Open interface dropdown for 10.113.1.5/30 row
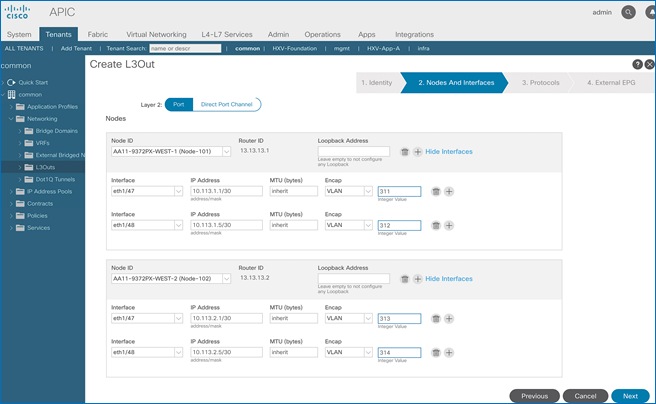 pyautogui.click(x=178, y=225)
